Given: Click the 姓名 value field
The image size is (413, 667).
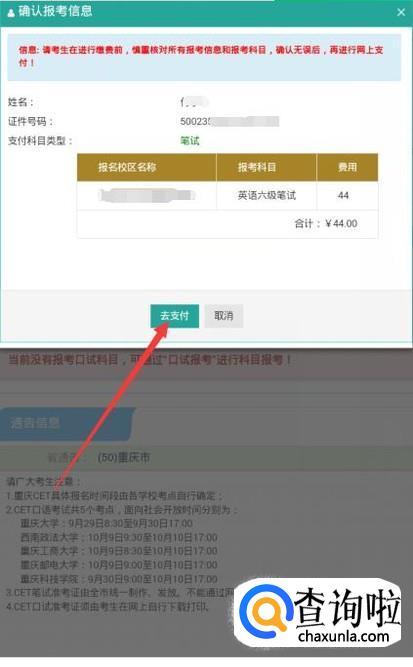Looking at the screenshot, I should 194,102.
